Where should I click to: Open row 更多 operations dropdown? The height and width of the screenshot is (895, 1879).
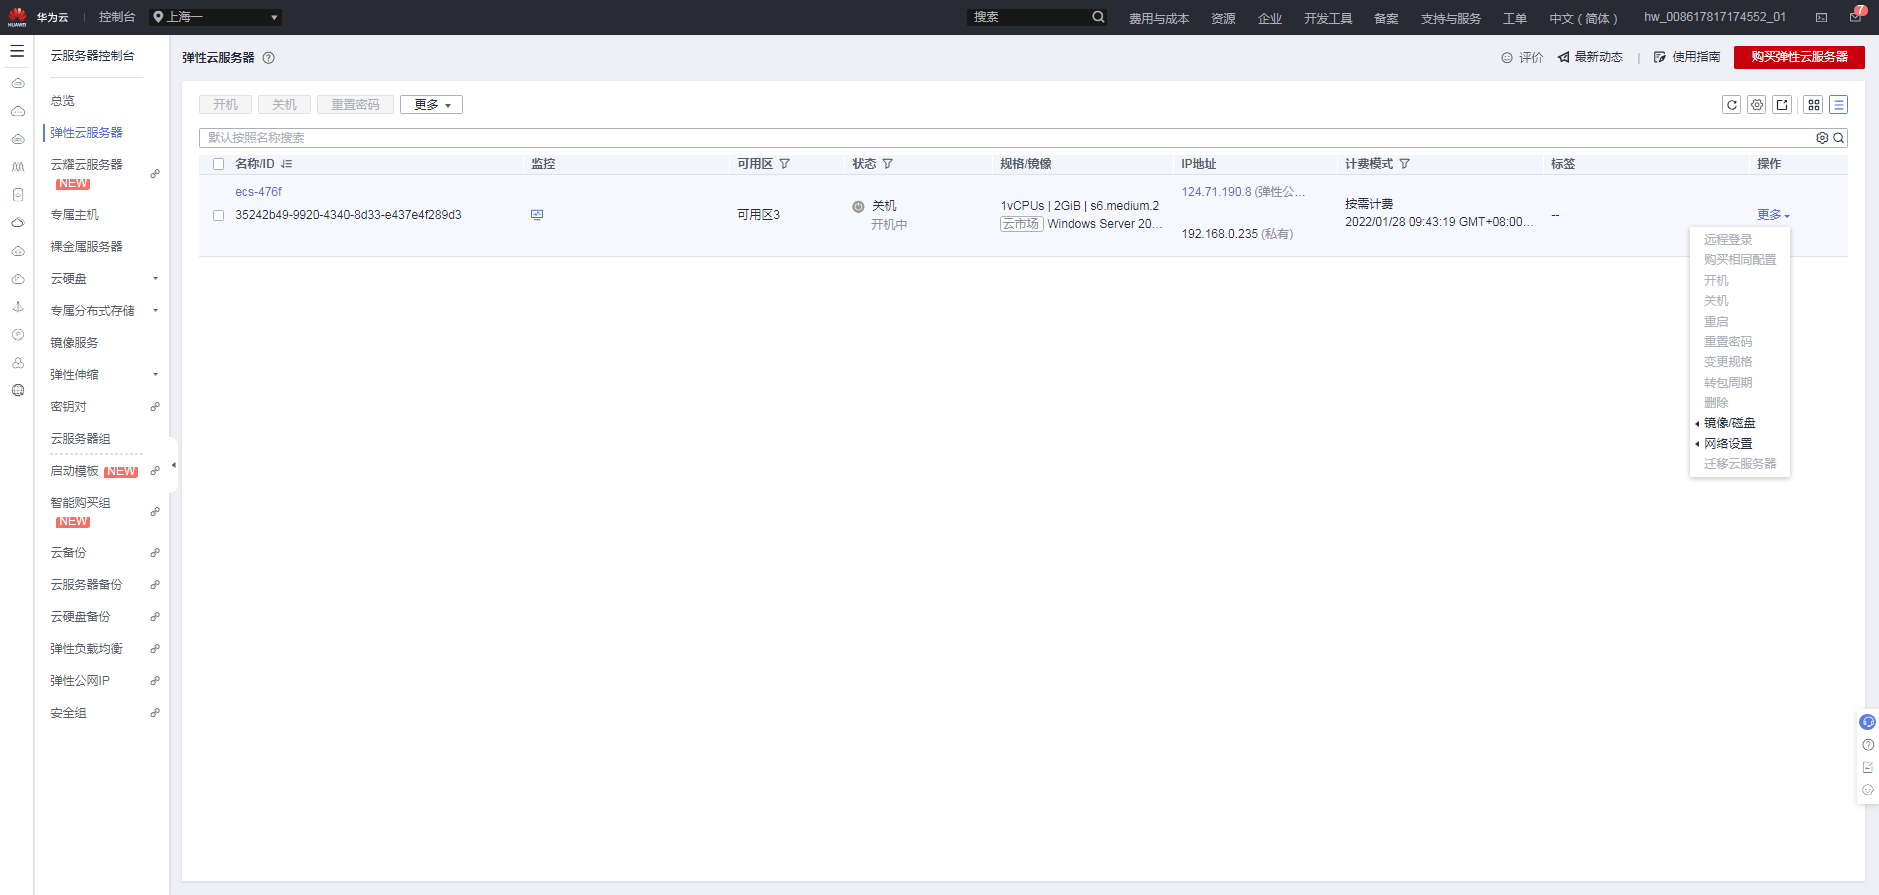tap(1773, 215)
